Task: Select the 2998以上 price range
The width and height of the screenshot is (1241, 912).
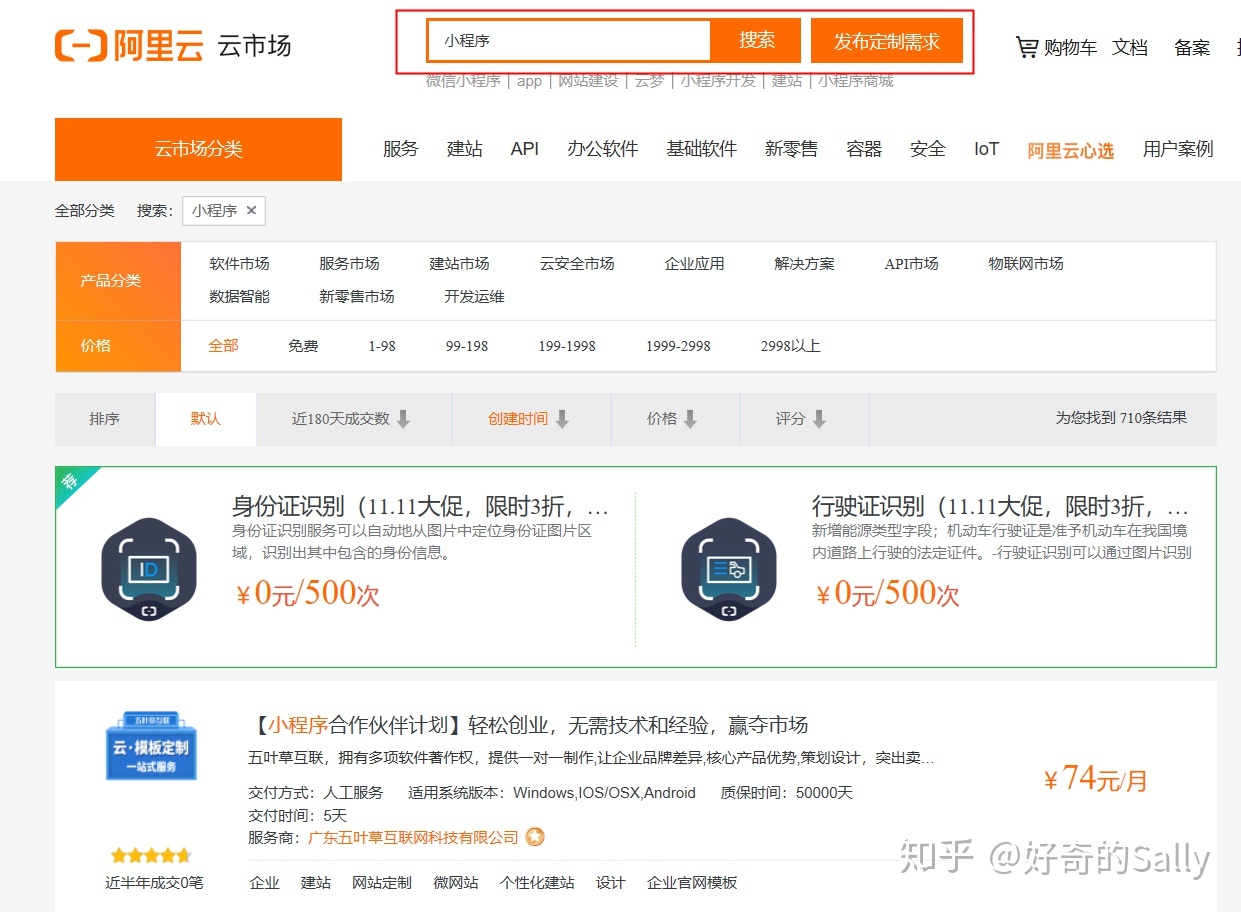Action: pyautogui.click(x=790, y=346)
